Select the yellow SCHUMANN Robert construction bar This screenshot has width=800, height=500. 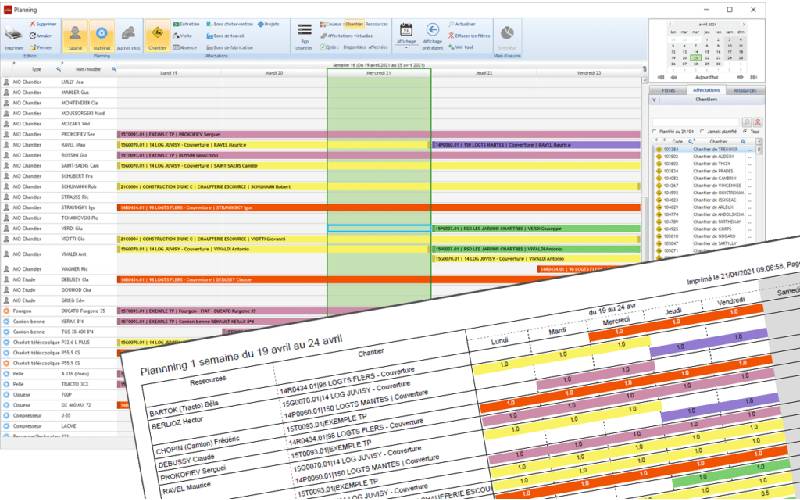pyautogui.click(x=379, y=187)
